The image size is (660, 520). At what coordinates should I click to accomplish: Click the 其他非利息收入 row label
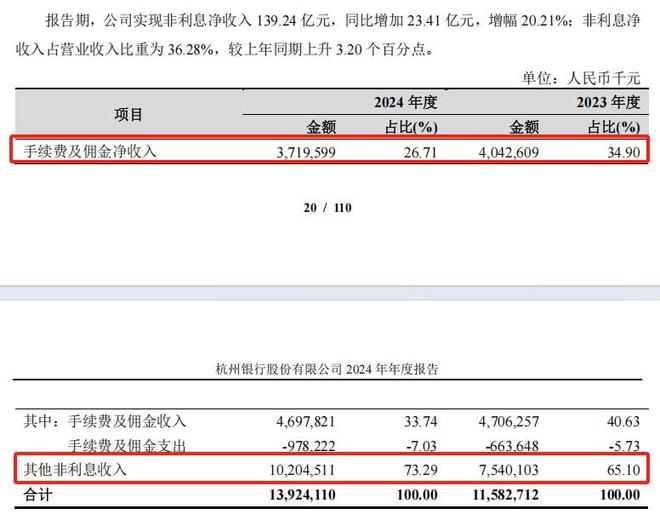77,469
